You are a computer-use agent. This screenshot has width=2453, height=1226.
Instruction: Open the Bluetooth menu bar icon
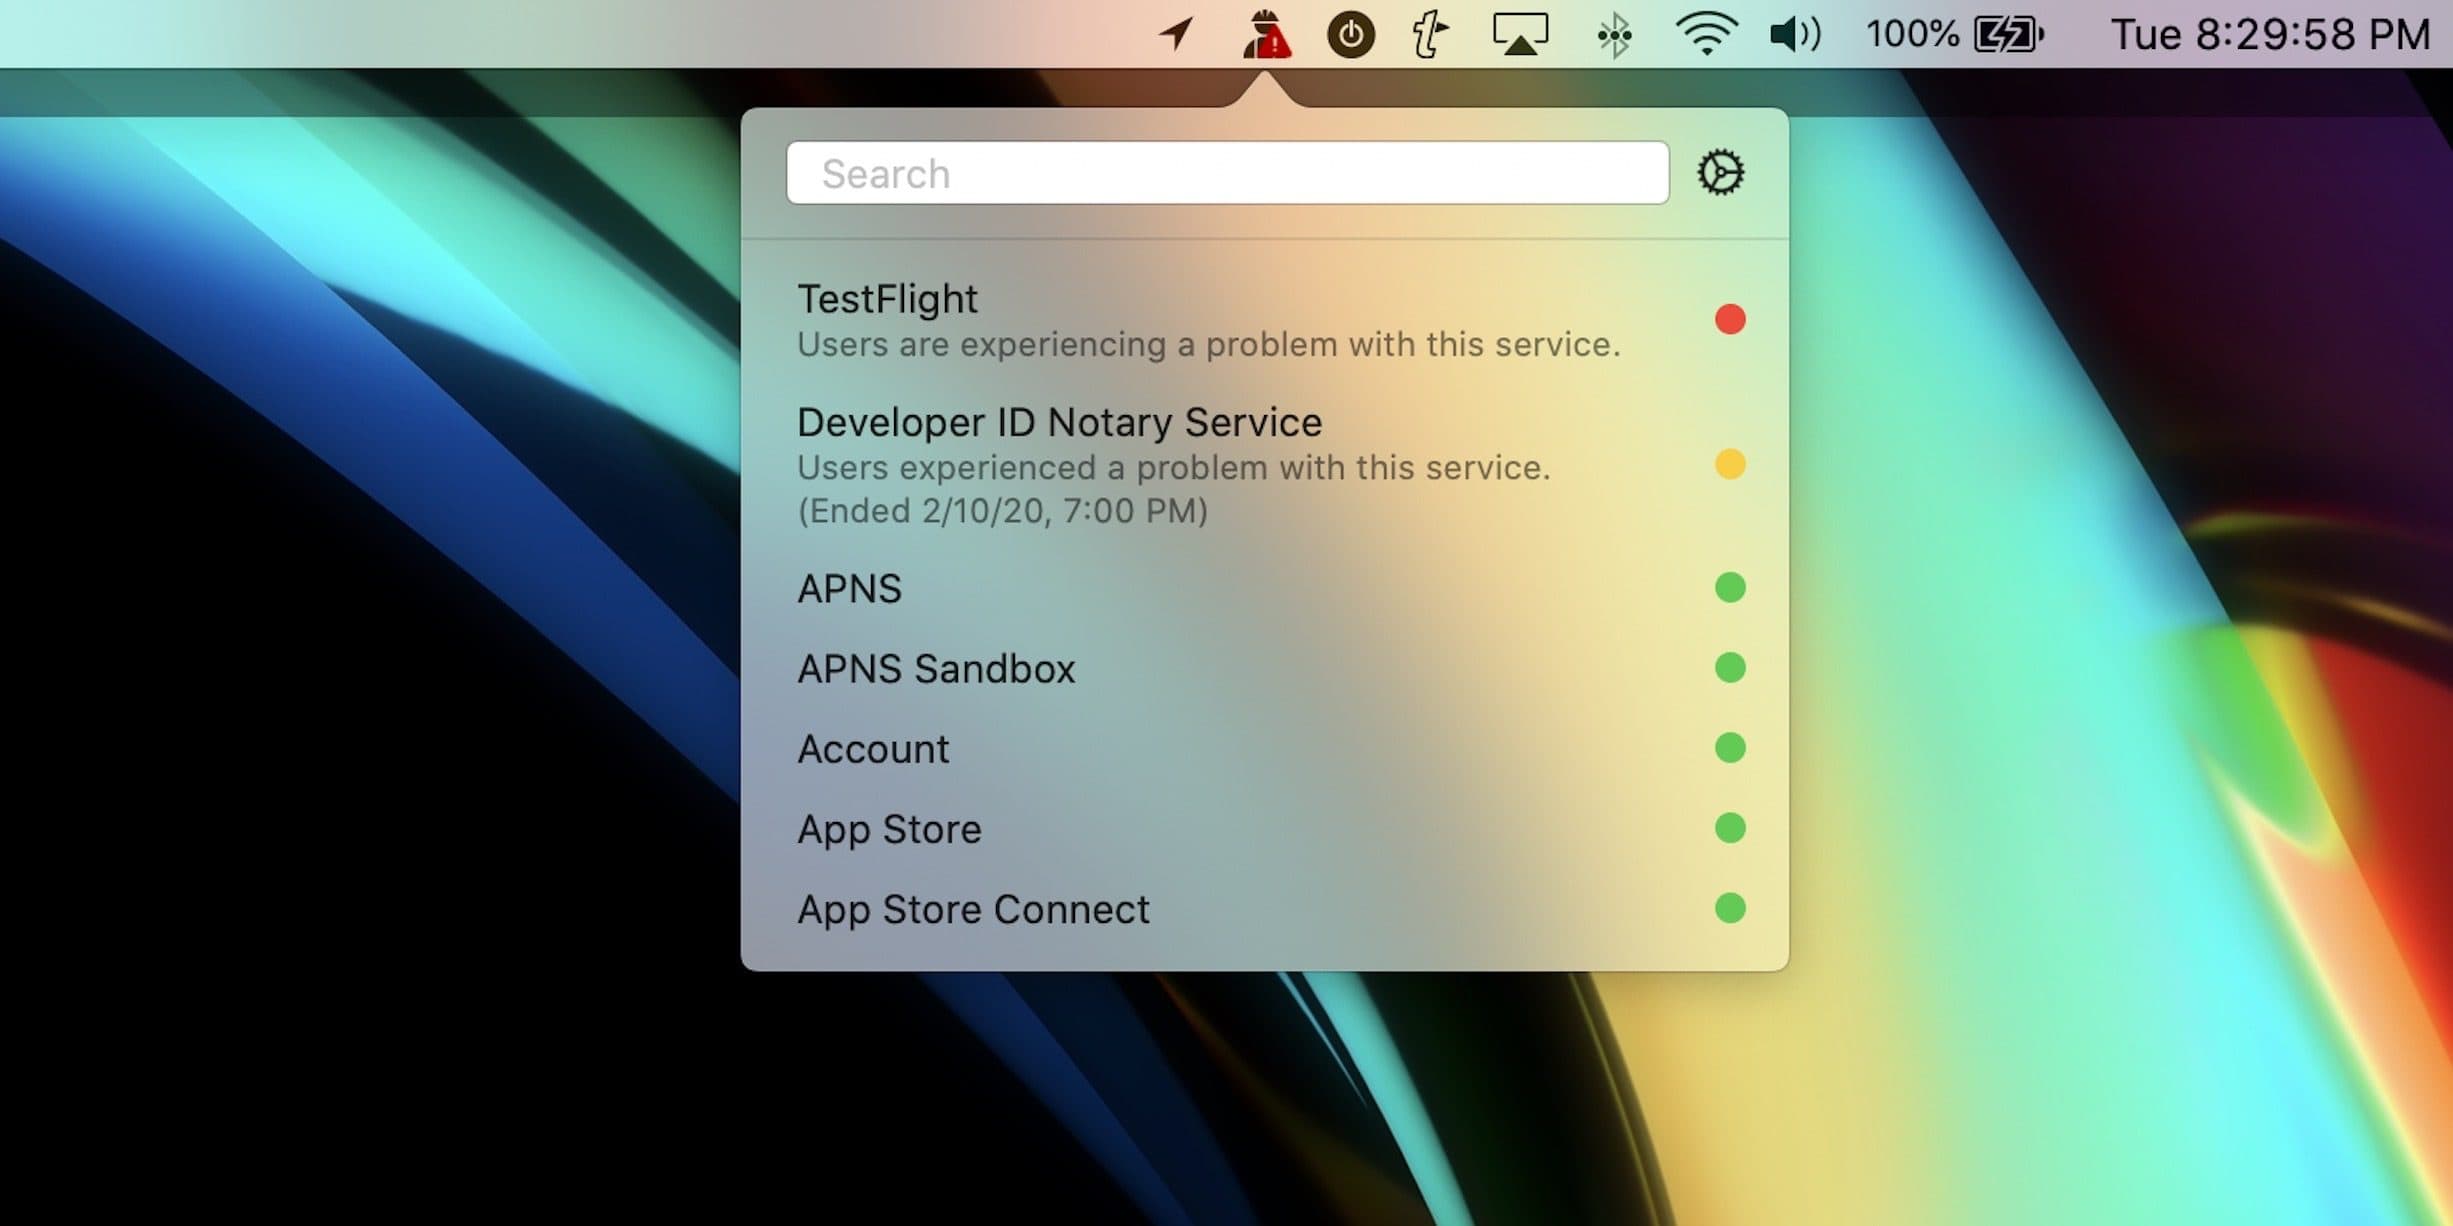pyautogui.click(x=1614, y=35)
